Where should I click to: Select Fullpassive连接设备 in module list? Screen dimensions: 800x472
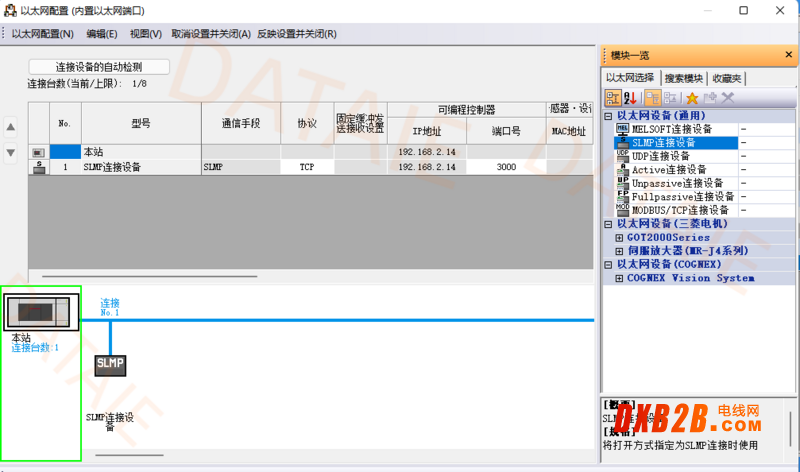coord(683,197)
